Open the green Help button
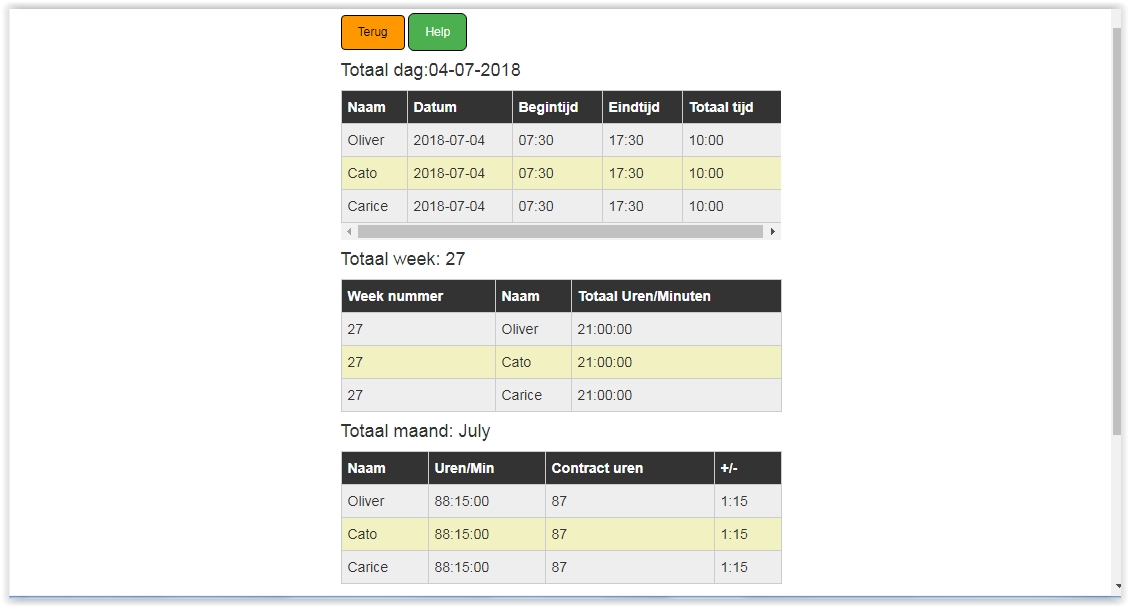 coord(437,32)
